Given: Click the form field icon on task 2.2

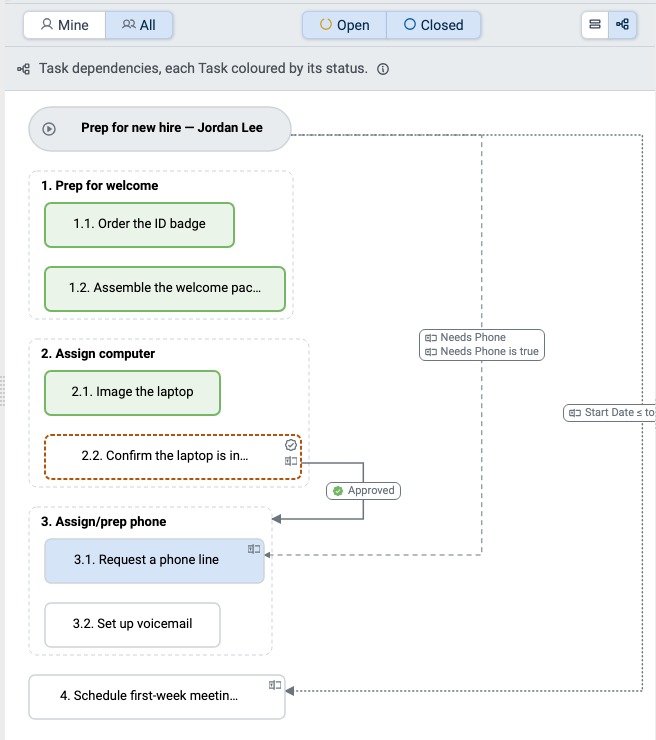Looking at the screenshot, I should pos(291,461).
